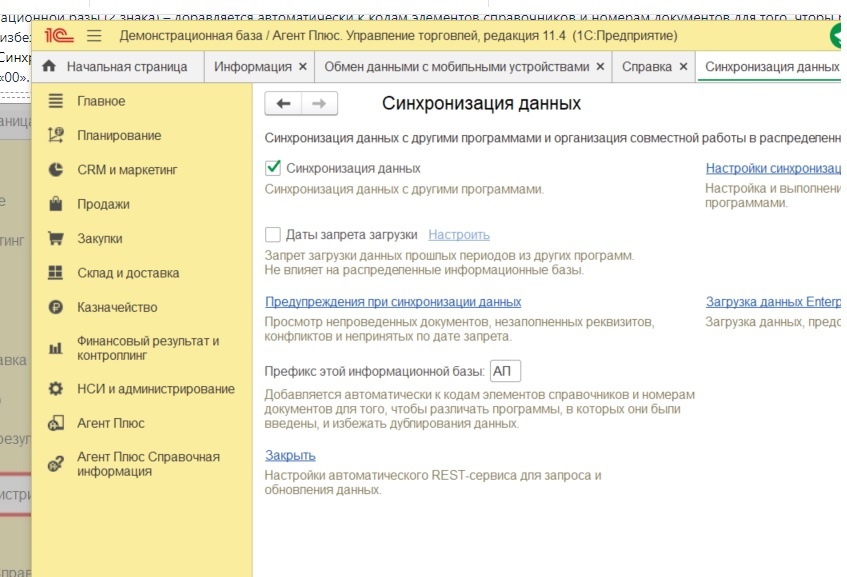Open the Загрузка данных Enterprise link

point(773,301)
